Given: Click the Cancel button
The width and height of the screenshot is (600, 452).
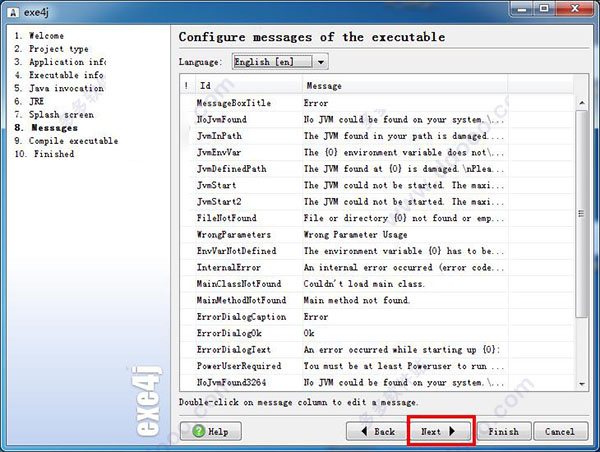Looking at the screenshot, I should click(x=560, y=431).
